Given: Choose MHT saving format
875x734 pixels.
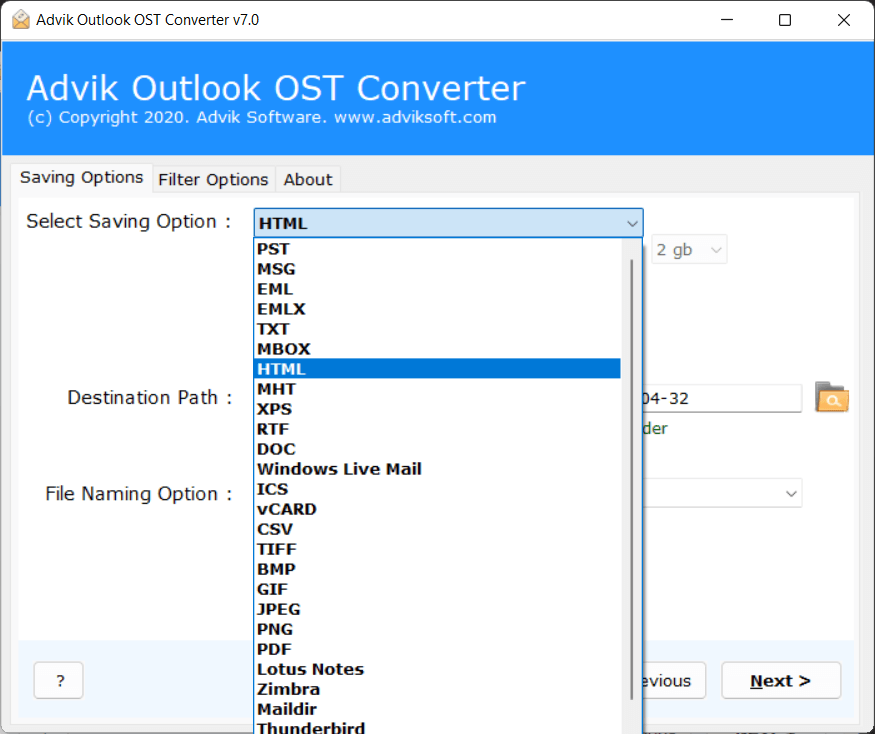Looking at the screenshot, I should [x=437, y=389].
